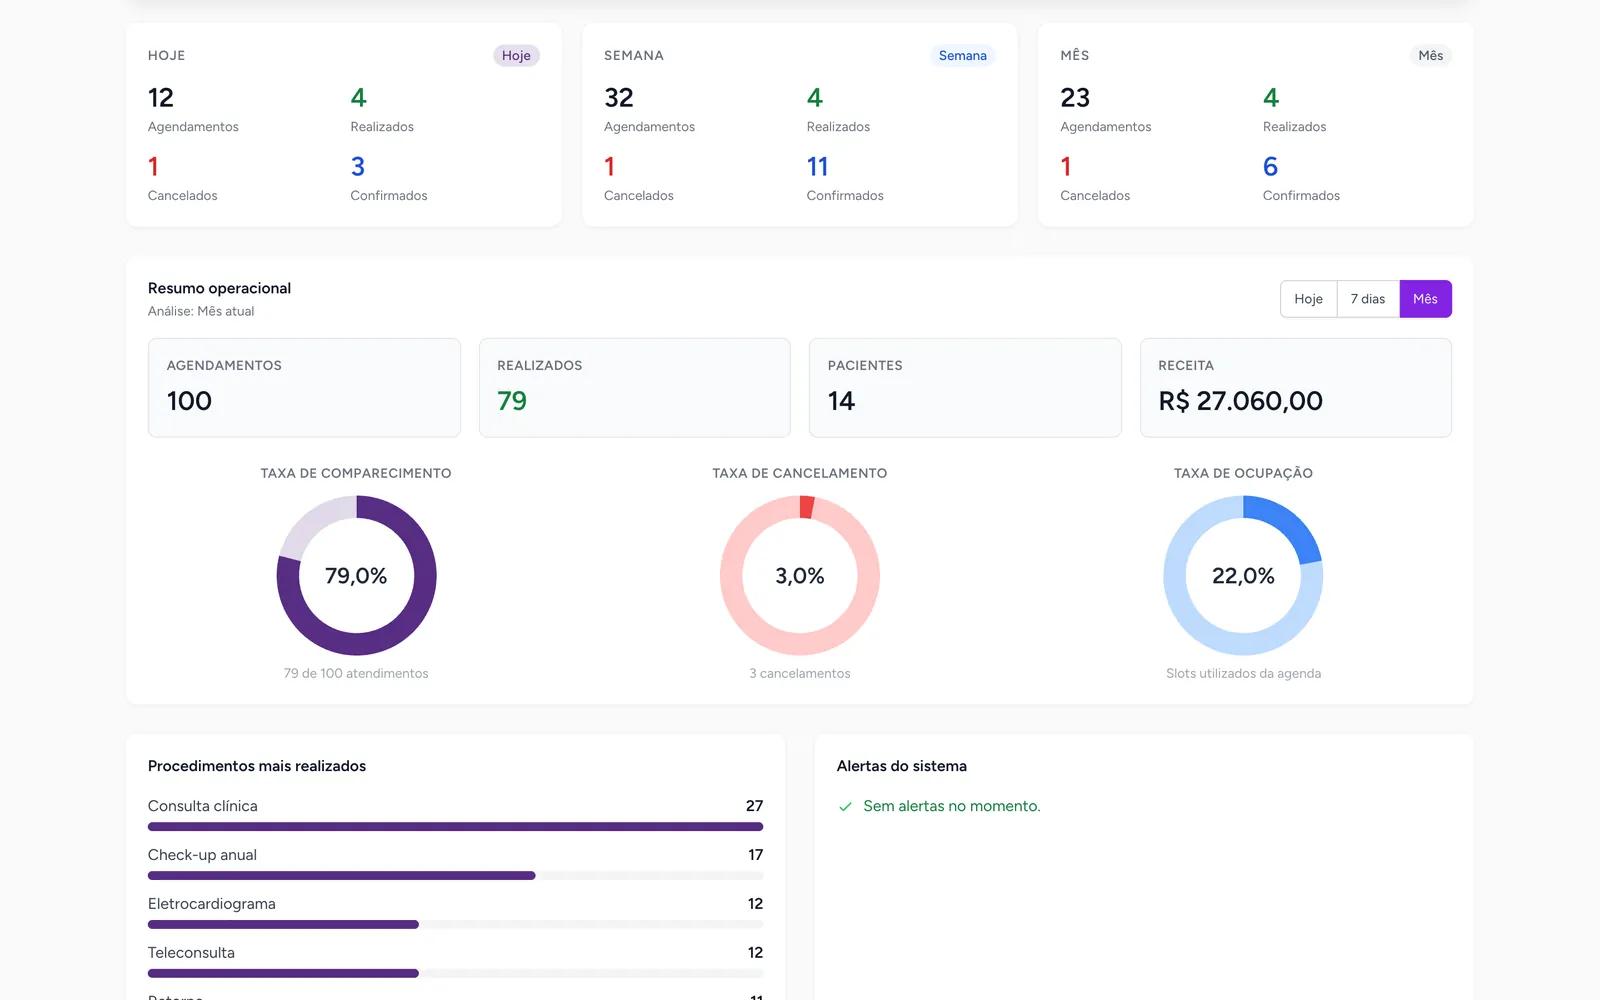Click the '79 de 100 atendimentos' caption
The height and width of the screenshot is (1000, 1600).
point(356,674)
